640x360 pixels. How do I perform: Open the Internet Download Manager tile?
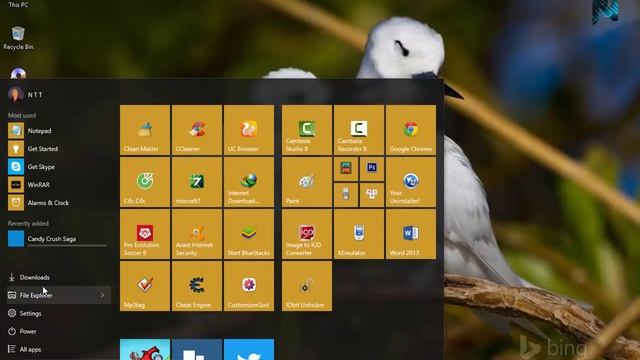coord(249,182)
